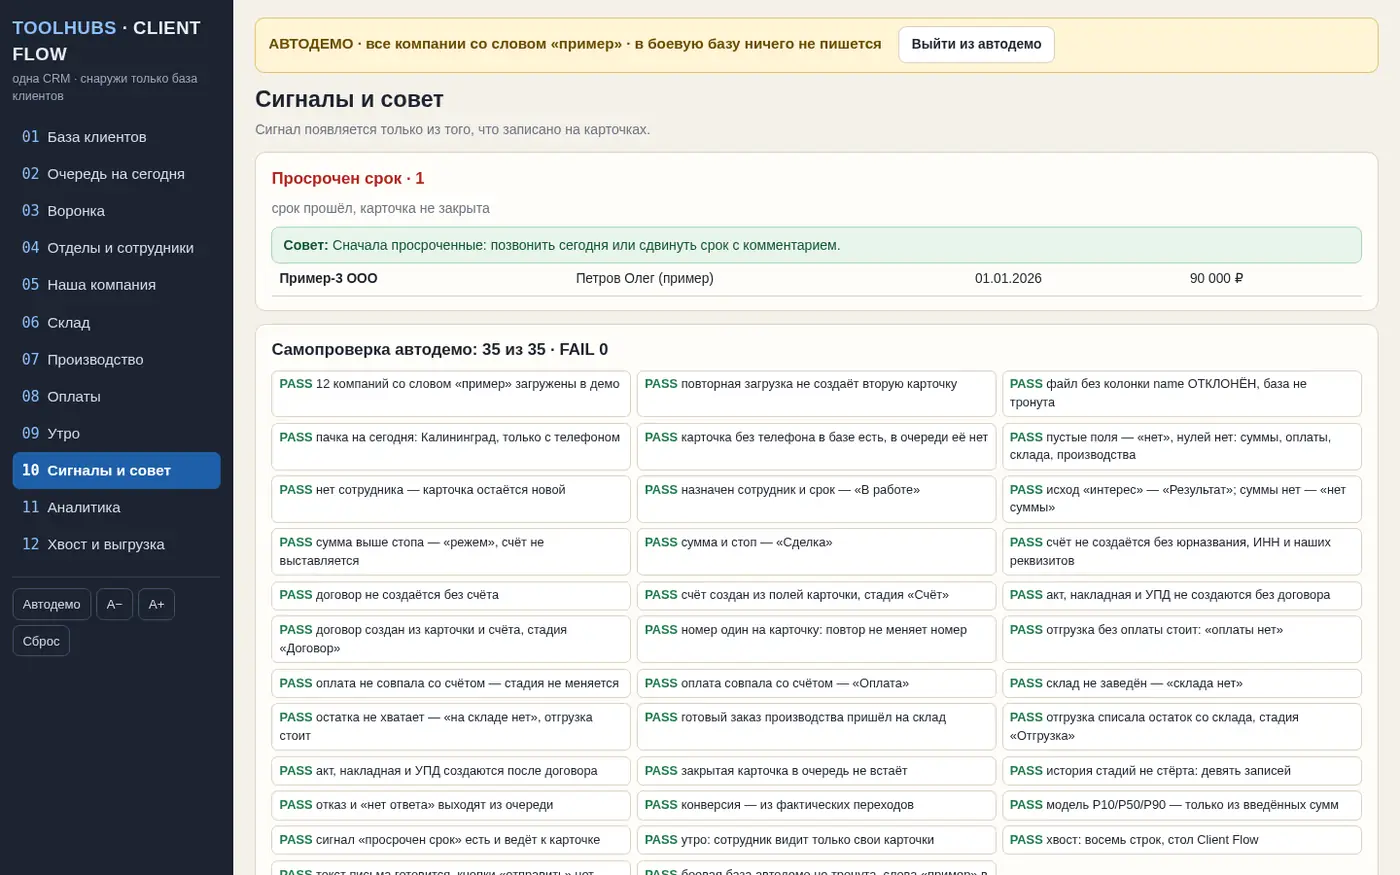
Task: Increase font size with «A+» button
Action: [x=157, y=604]
